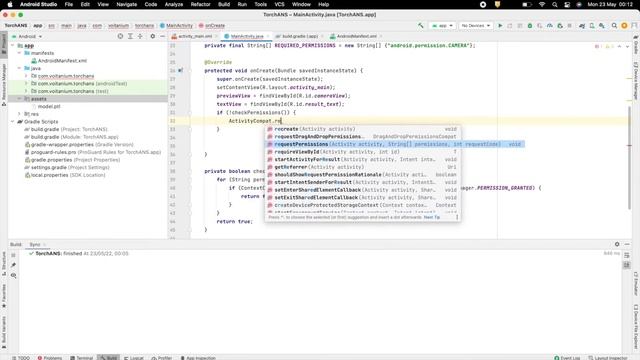Open the Problems tool window
This screenshot has width=640, height=360.
(x=50, y=358)
